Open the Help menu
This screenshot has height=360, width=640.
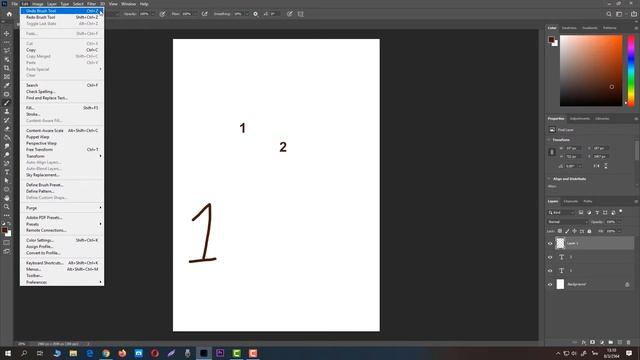tap(144, 4)
